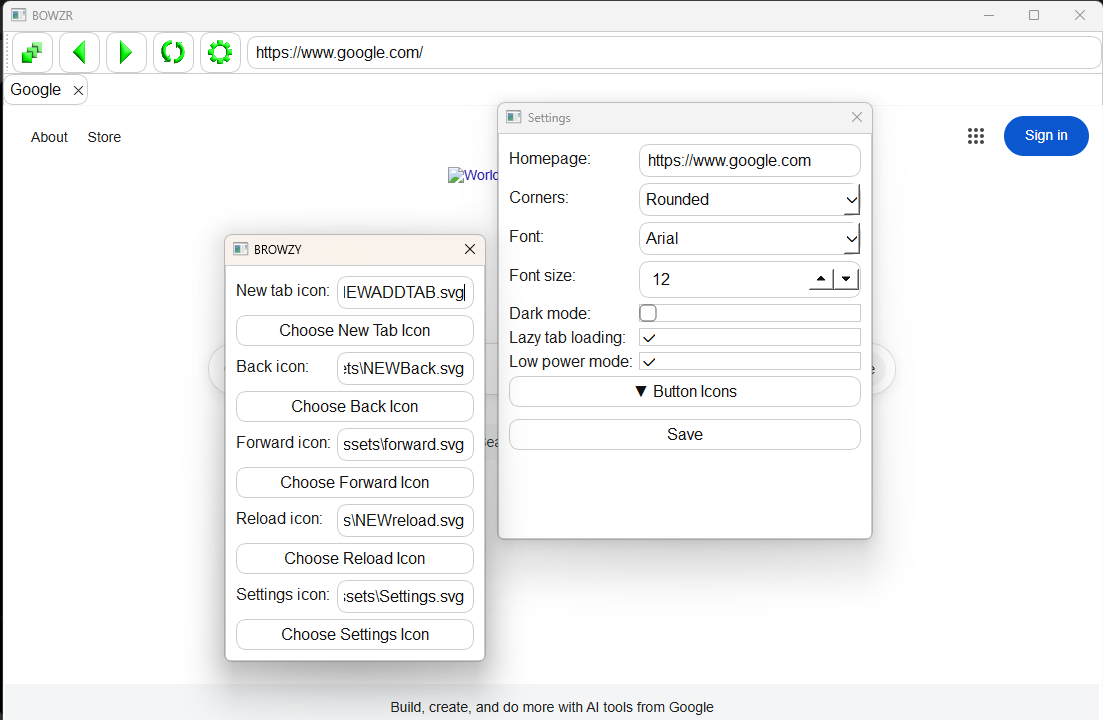Decrease font size with the down arrow
Image resolution: width=1103 pixels, height=720 pixels.
click(x=846, y=279)
